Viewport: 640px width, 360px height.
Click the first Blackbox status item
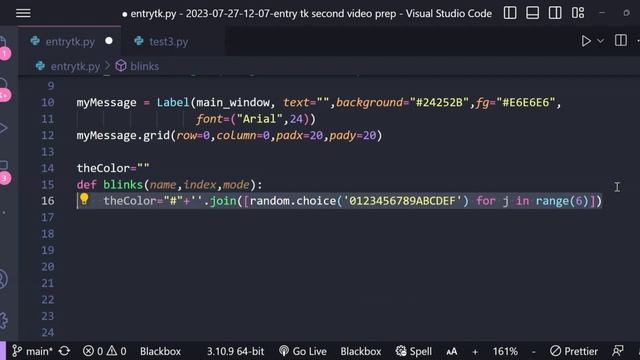(x=160, y=351)
